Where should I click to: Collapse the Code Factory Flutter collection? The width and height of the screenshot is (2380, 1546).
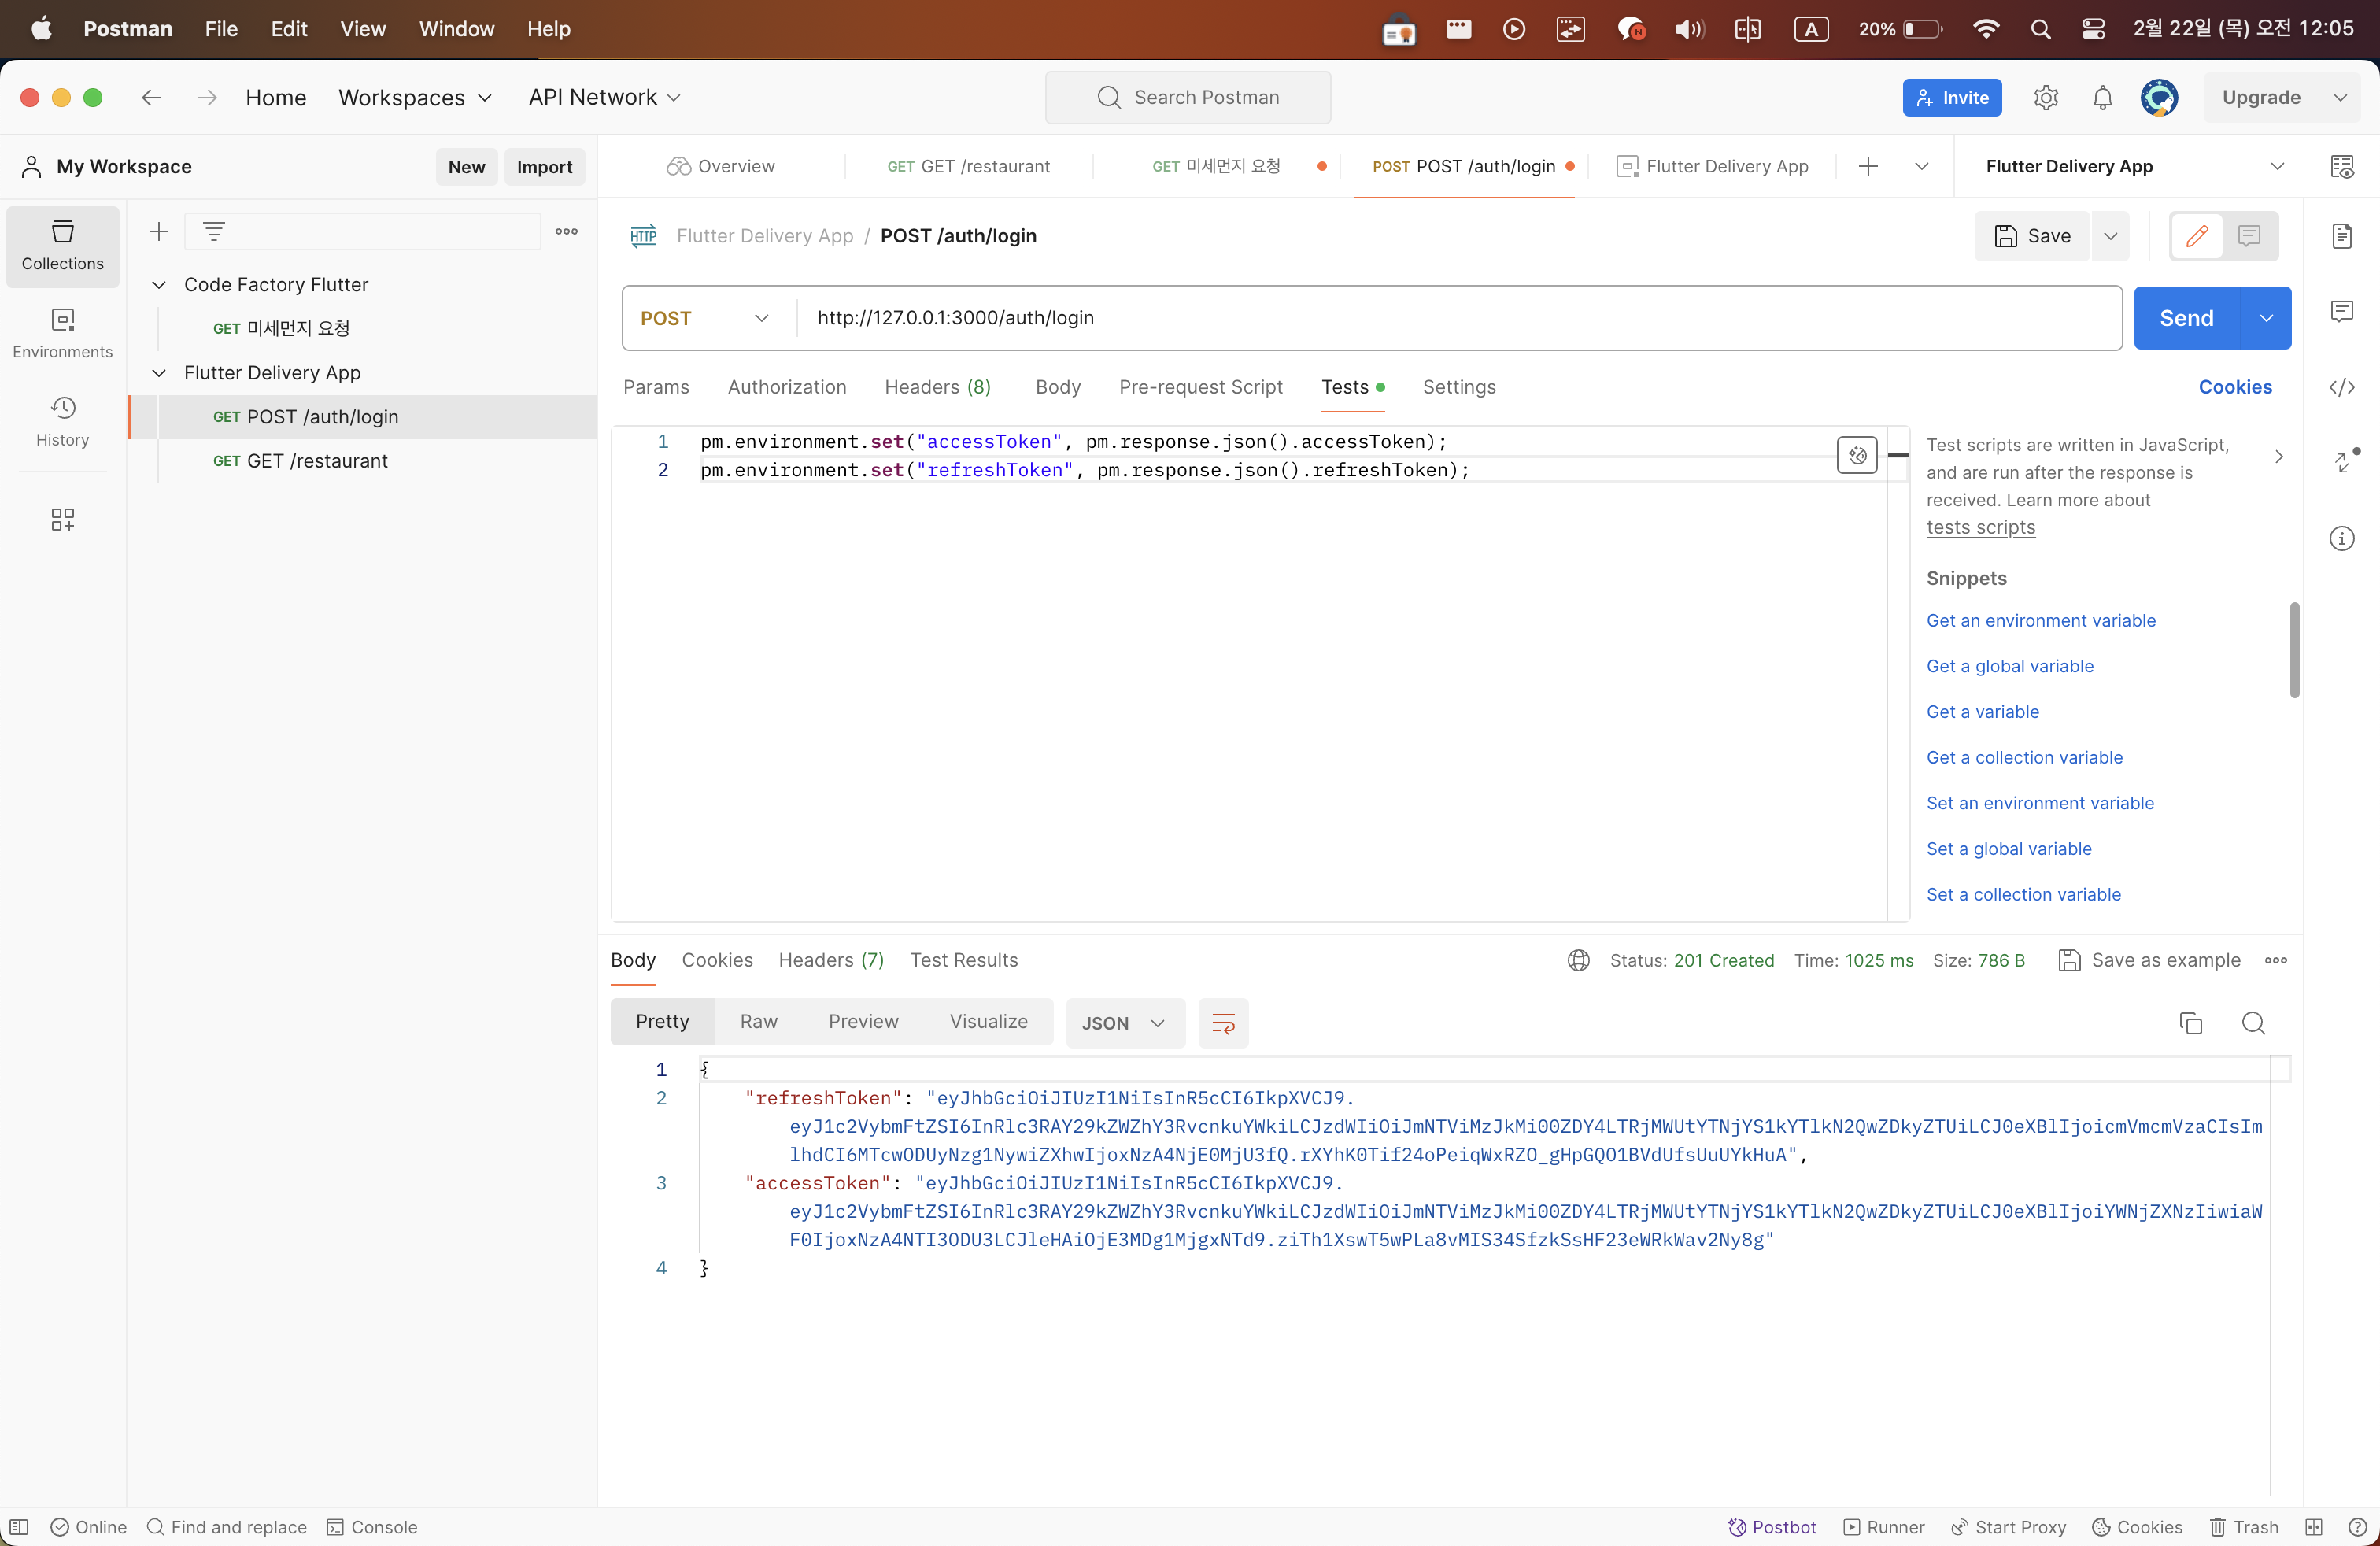[159, 285]
